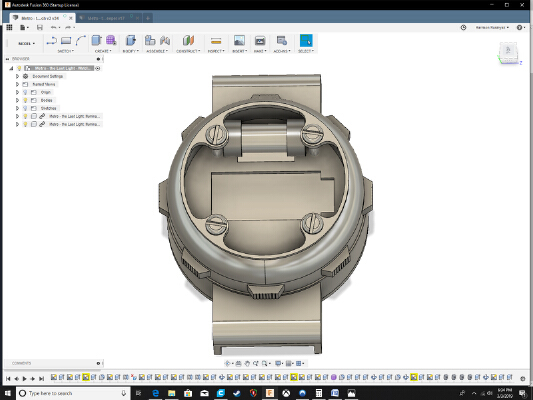The height and width of the screenshot is (400, 533).
Task: Click the ViewCube in the corner
Action: coord(508,52)
